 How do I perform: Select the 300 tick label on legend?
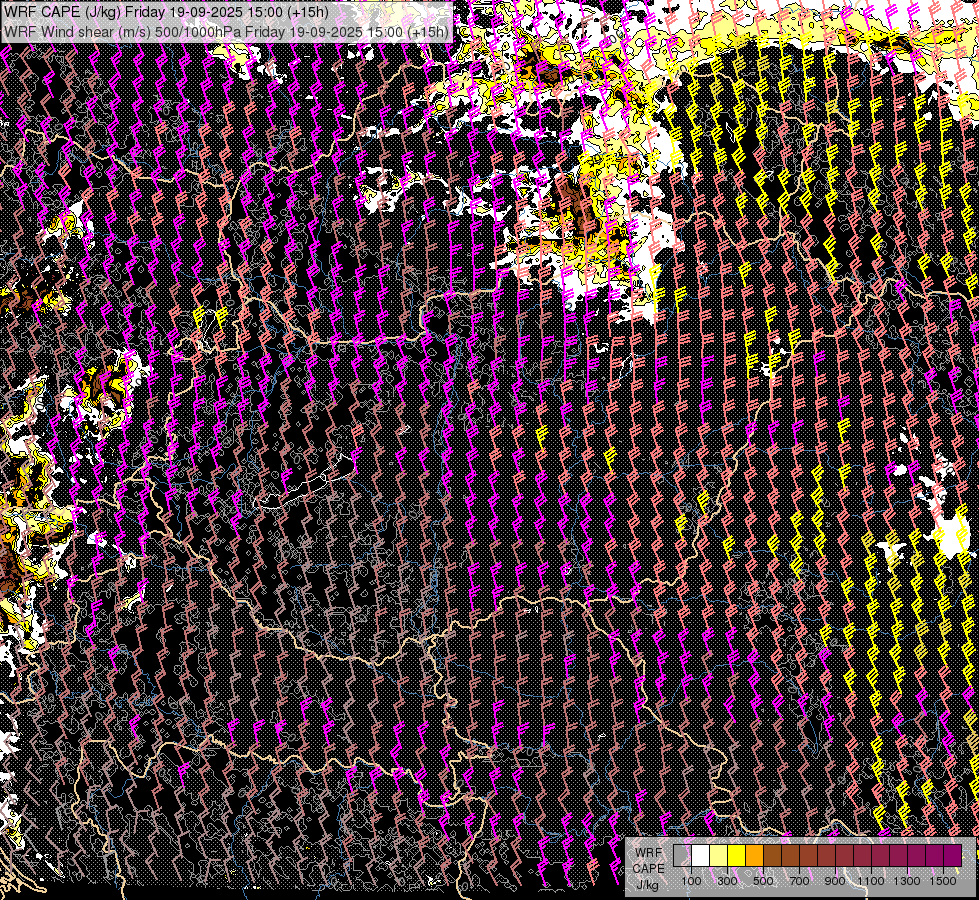(727, 881)
